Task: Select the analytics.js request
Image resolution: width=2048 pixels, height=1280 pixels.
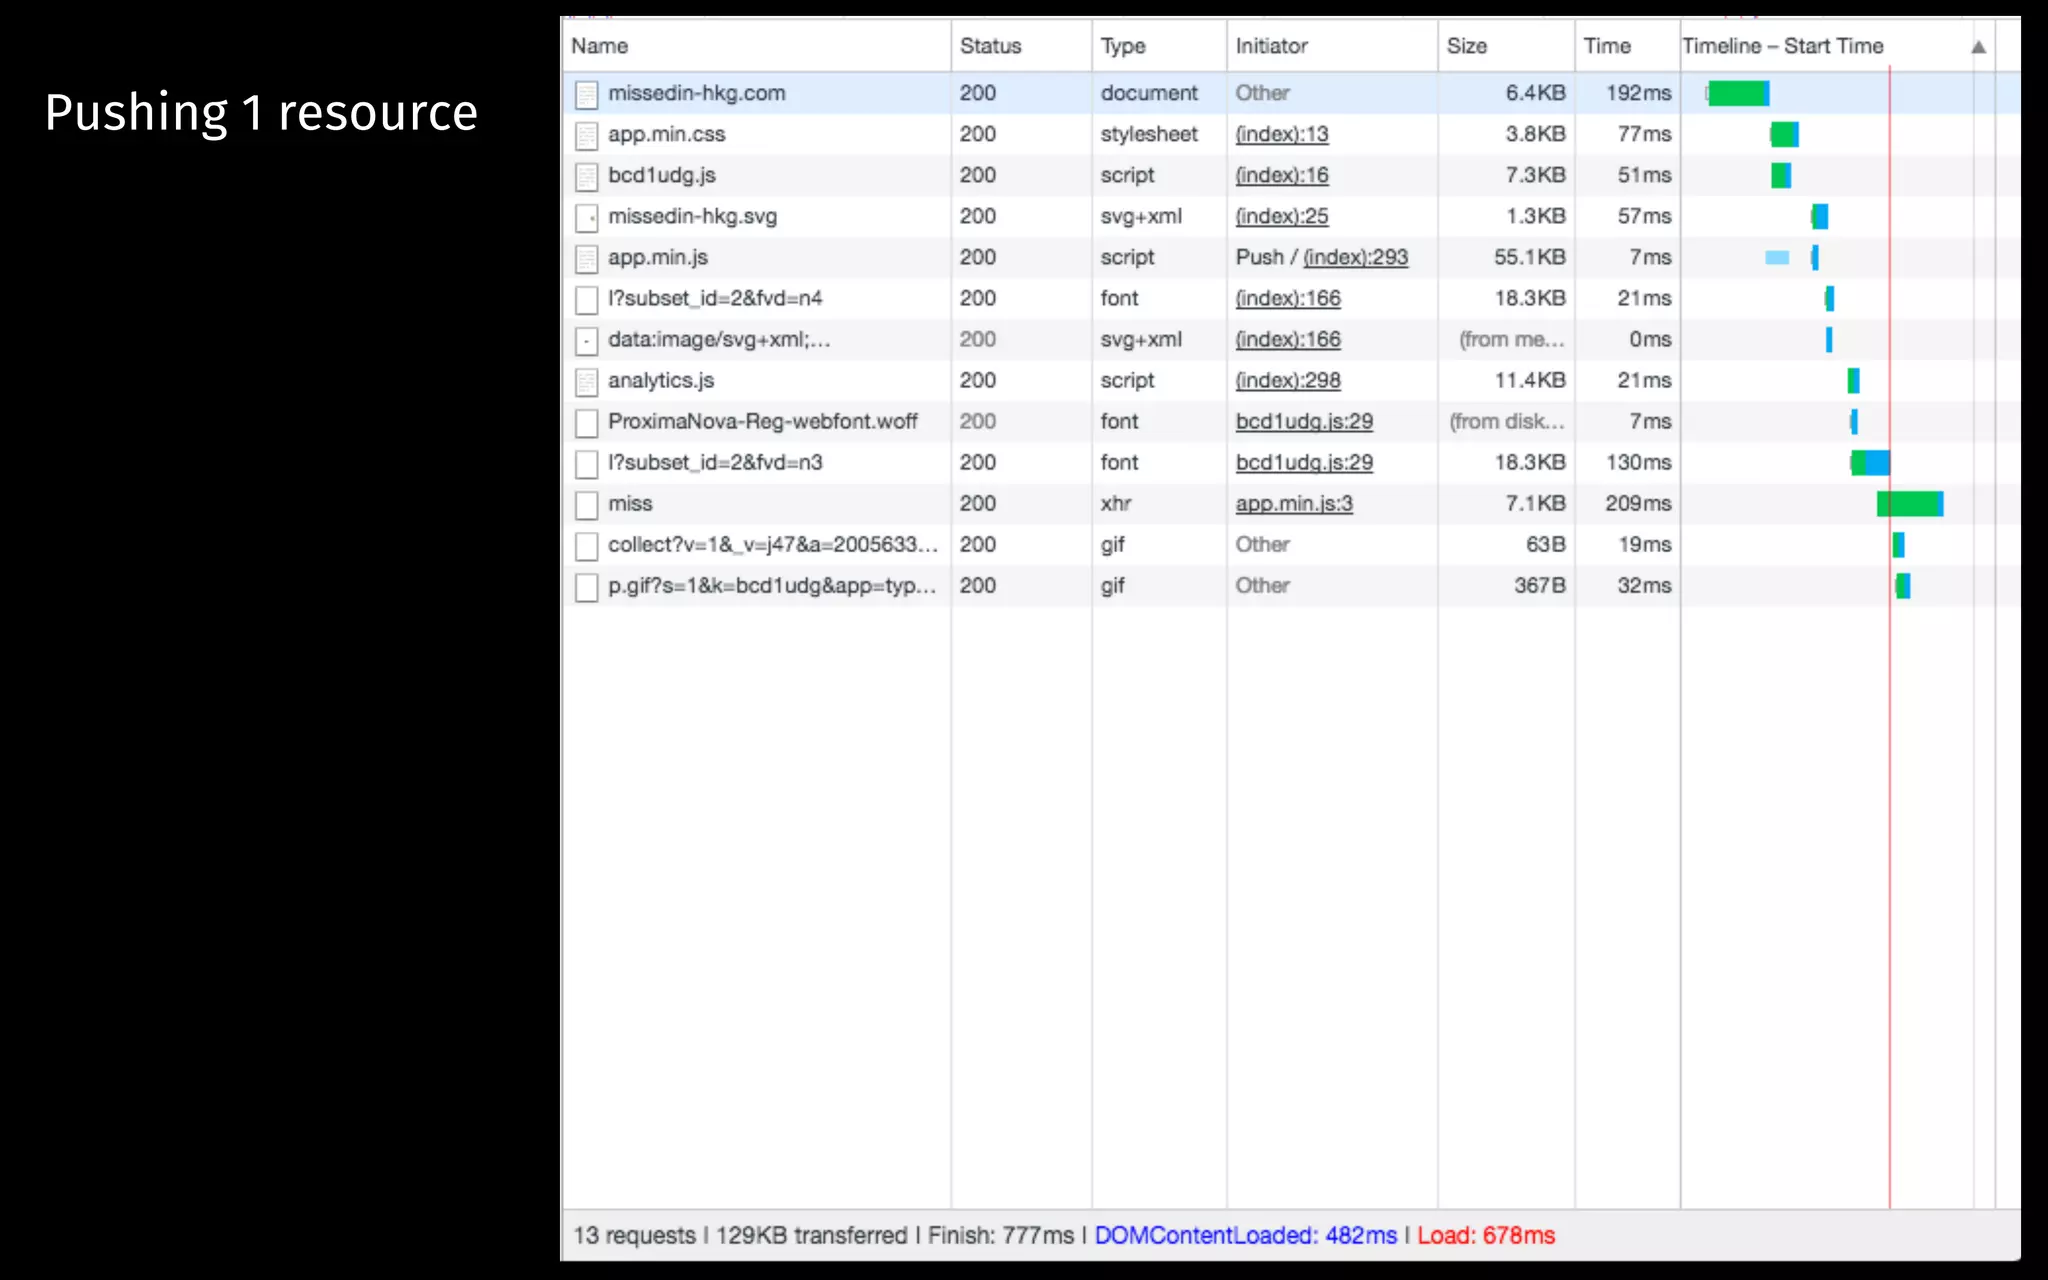Action: [661, 380]
